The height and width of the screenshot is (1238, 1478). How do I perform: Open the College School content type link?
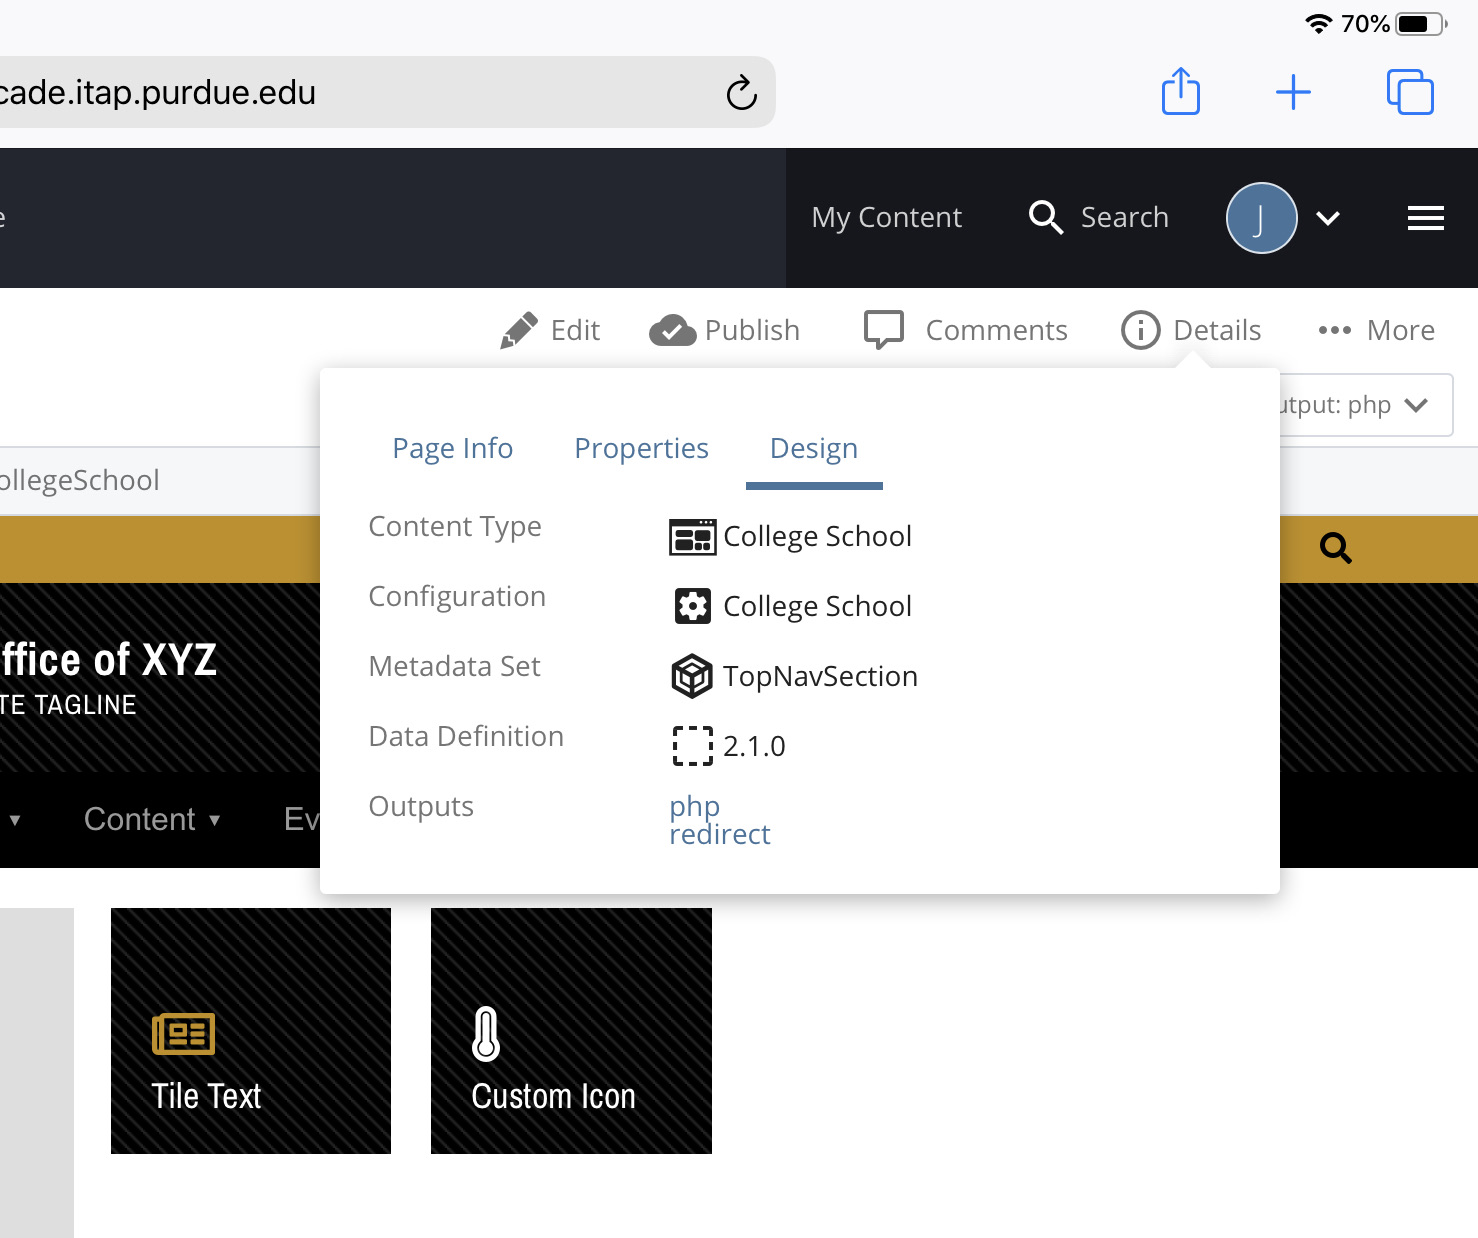tap(817, 537)
